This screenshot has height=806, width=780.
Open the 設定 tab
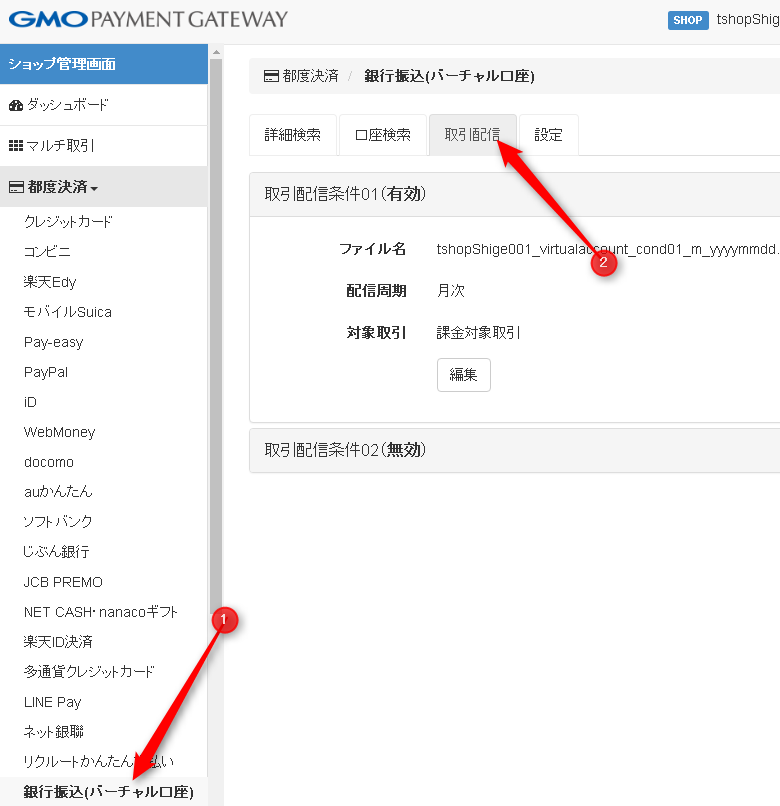tap(548, 135)
